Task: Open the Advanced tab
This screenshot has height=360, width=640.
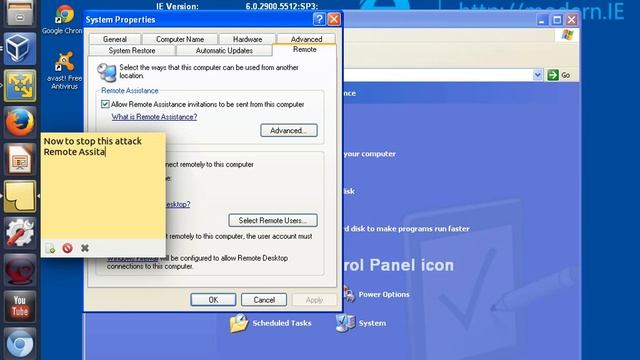Action: [306, 39]
